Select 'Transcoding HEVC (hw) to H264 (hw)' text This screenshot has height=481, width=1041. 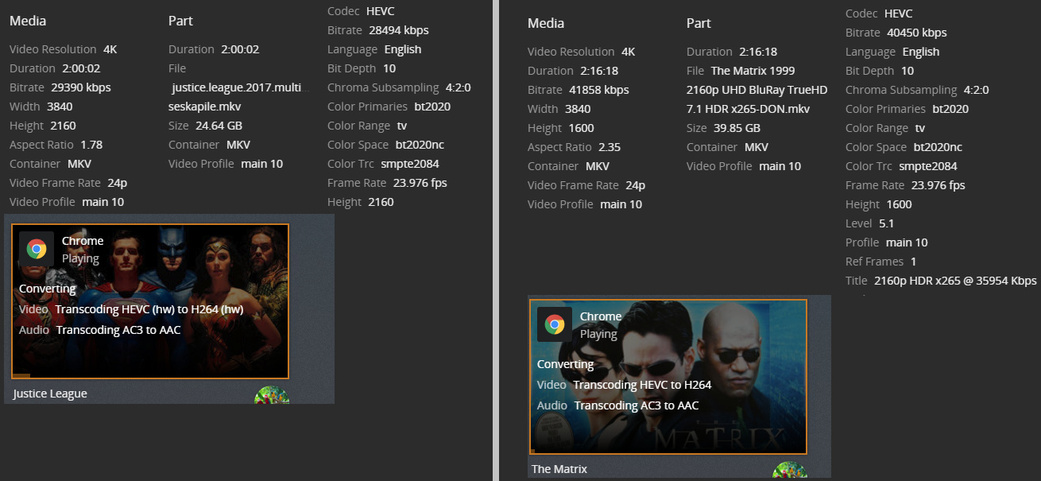(x=149, y=309)
